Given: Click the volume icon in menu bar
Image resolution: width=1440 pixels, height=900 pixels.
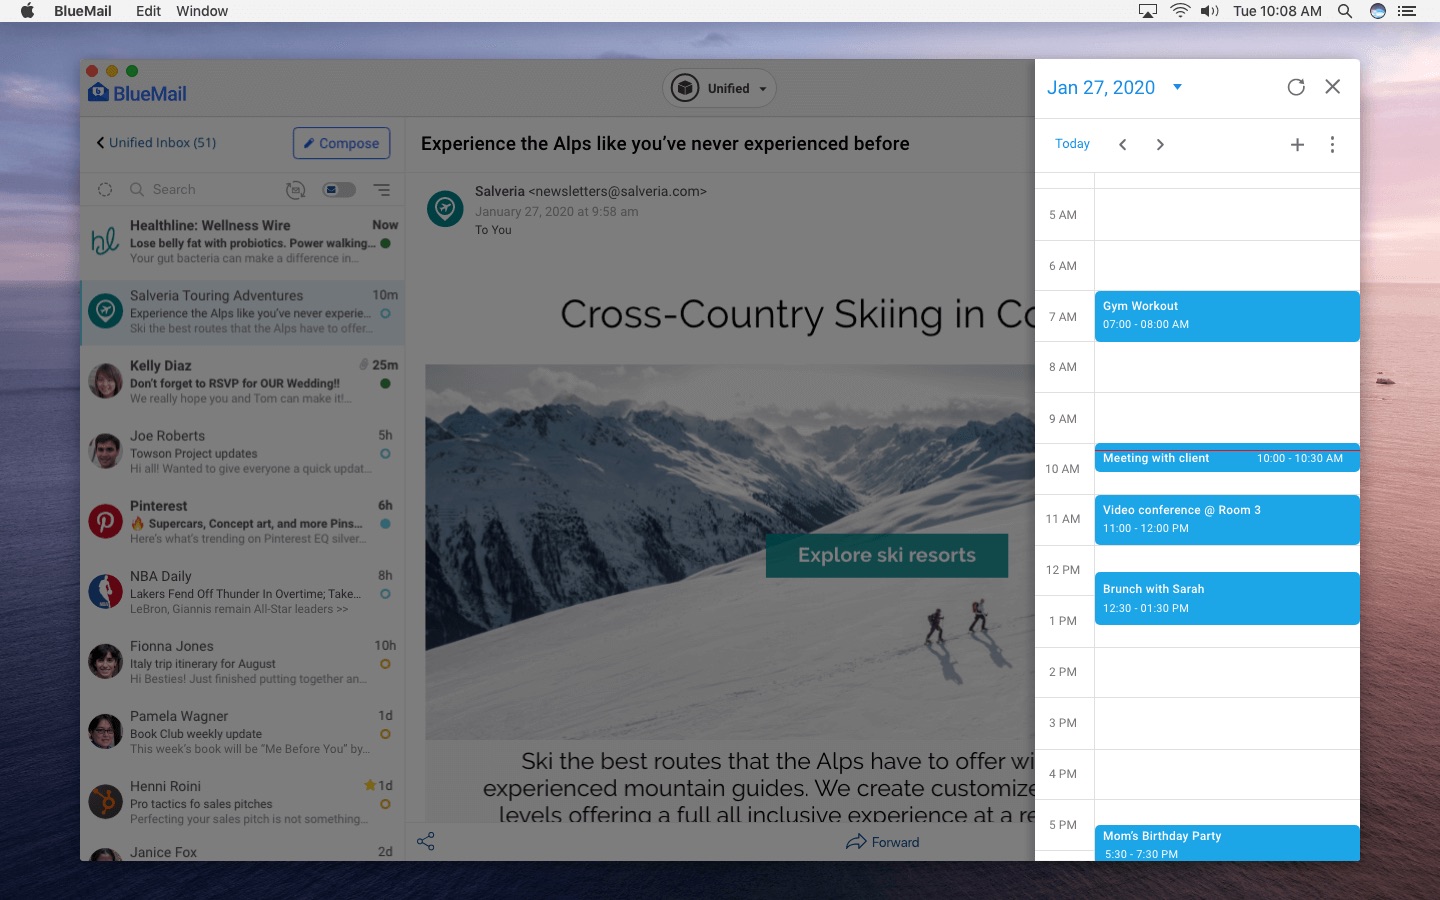Looking at the screenshot, I should (x=1210, y=11).
